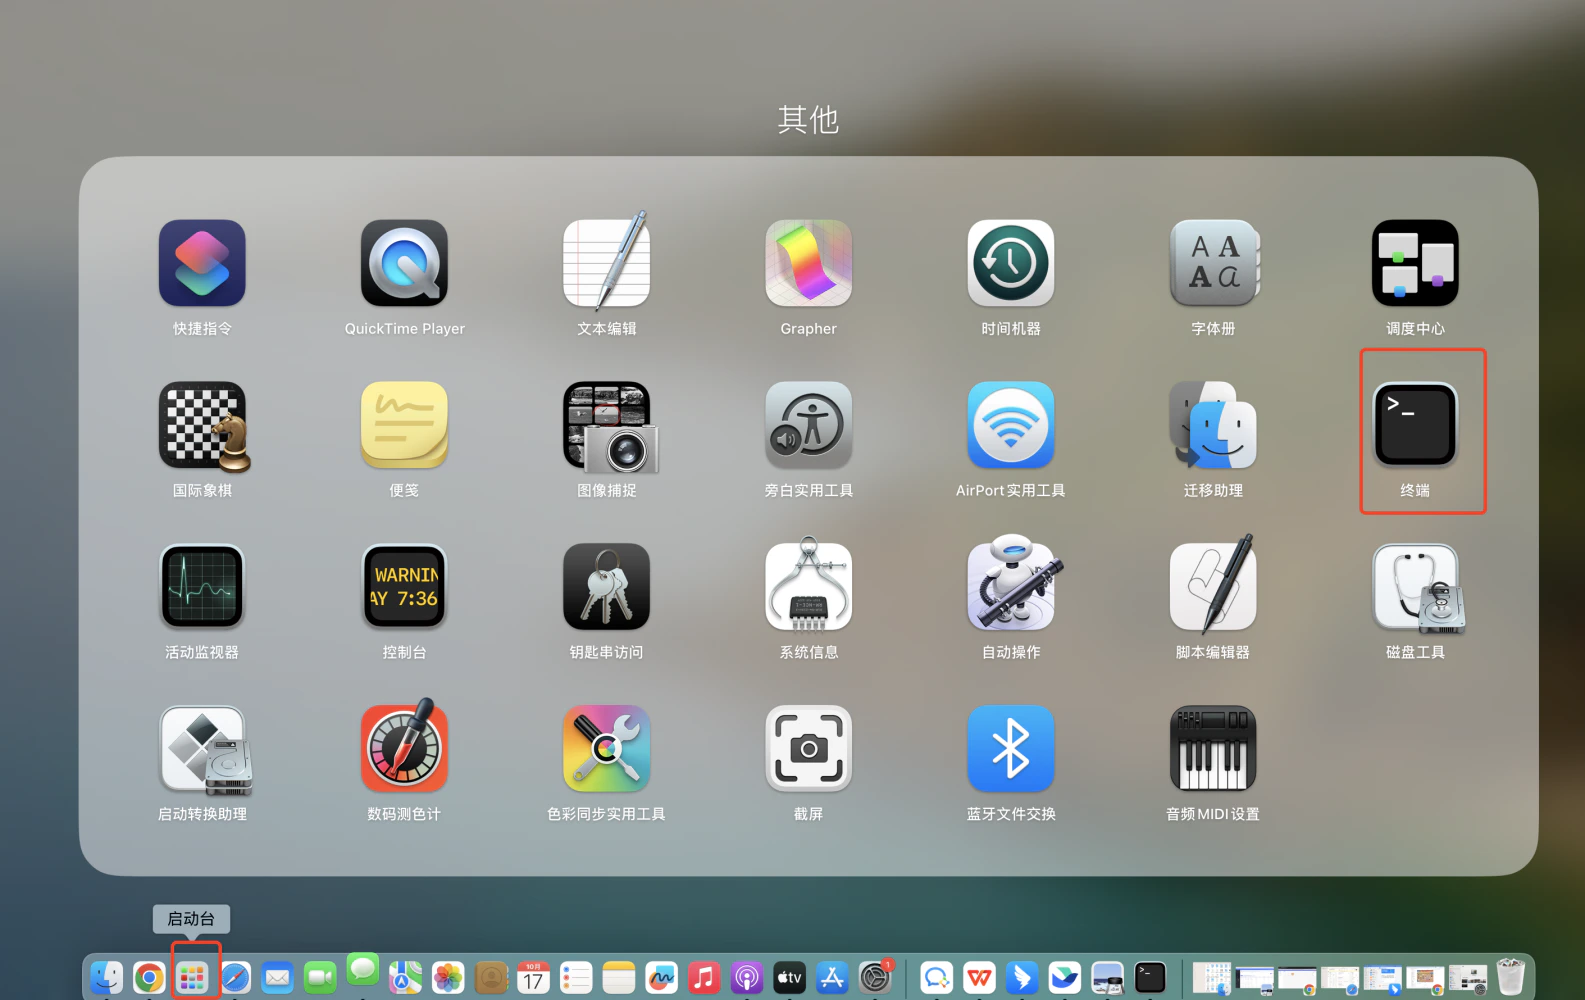The image size is (1585, 1000).
Task: Launch 控制台 (Console) app
Action: [x=404, y=587]
